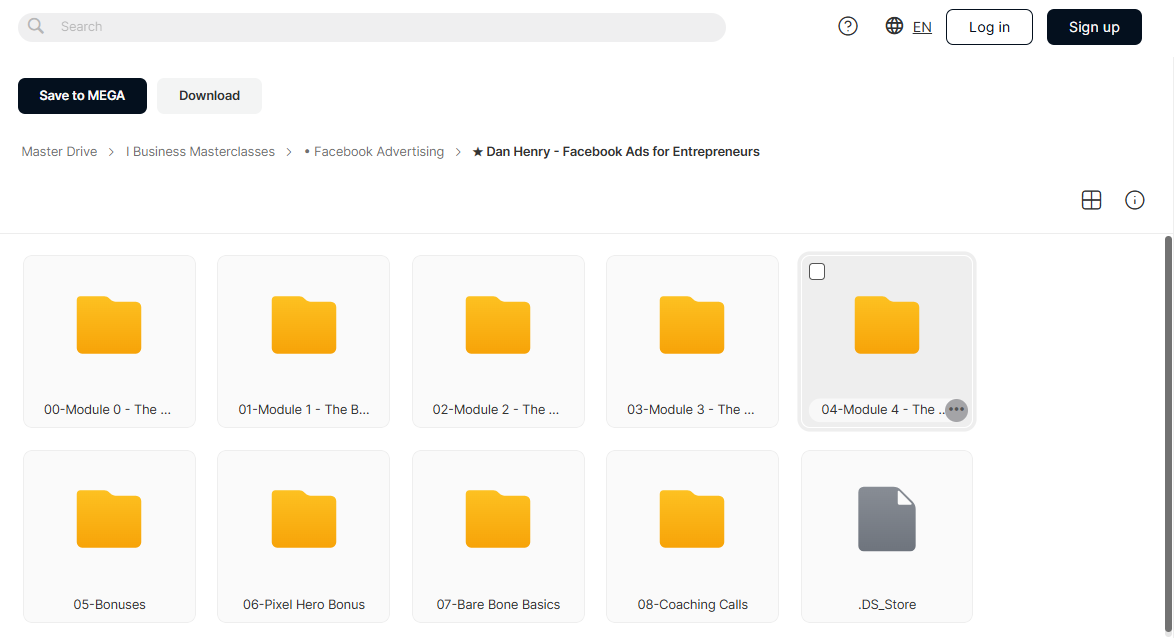Open the 08-Coaching Calls folder icon
Viewport: 1174px width, 638px height.
click(x=692, y=519)
